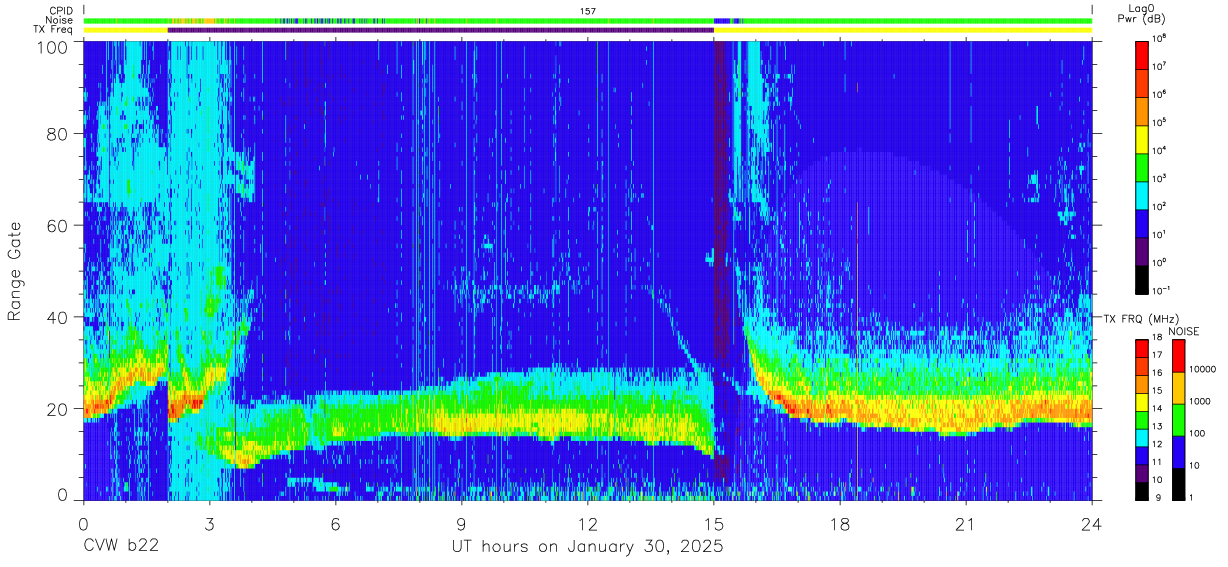
Task: Click the x-axis tick label 6
Action: click(335, 523)
